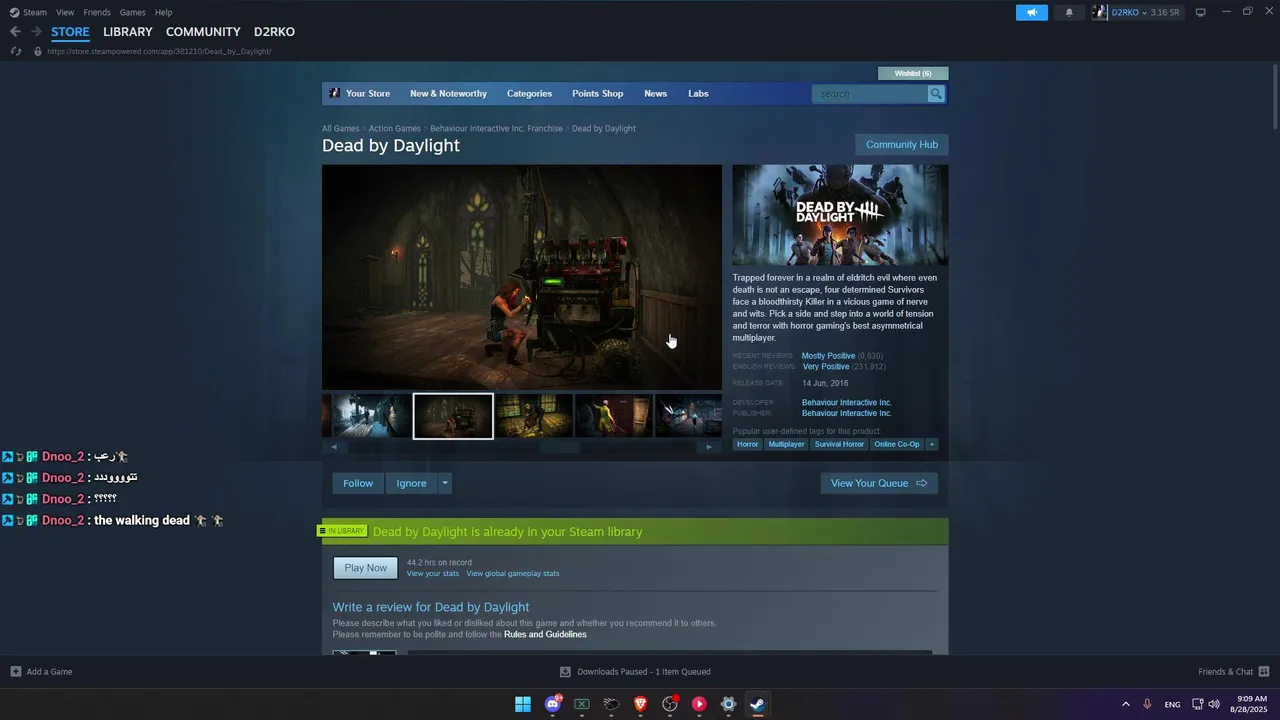Go to the Points Shop
This screenshot has width=1280, height=720.
(x=597, y=93)
